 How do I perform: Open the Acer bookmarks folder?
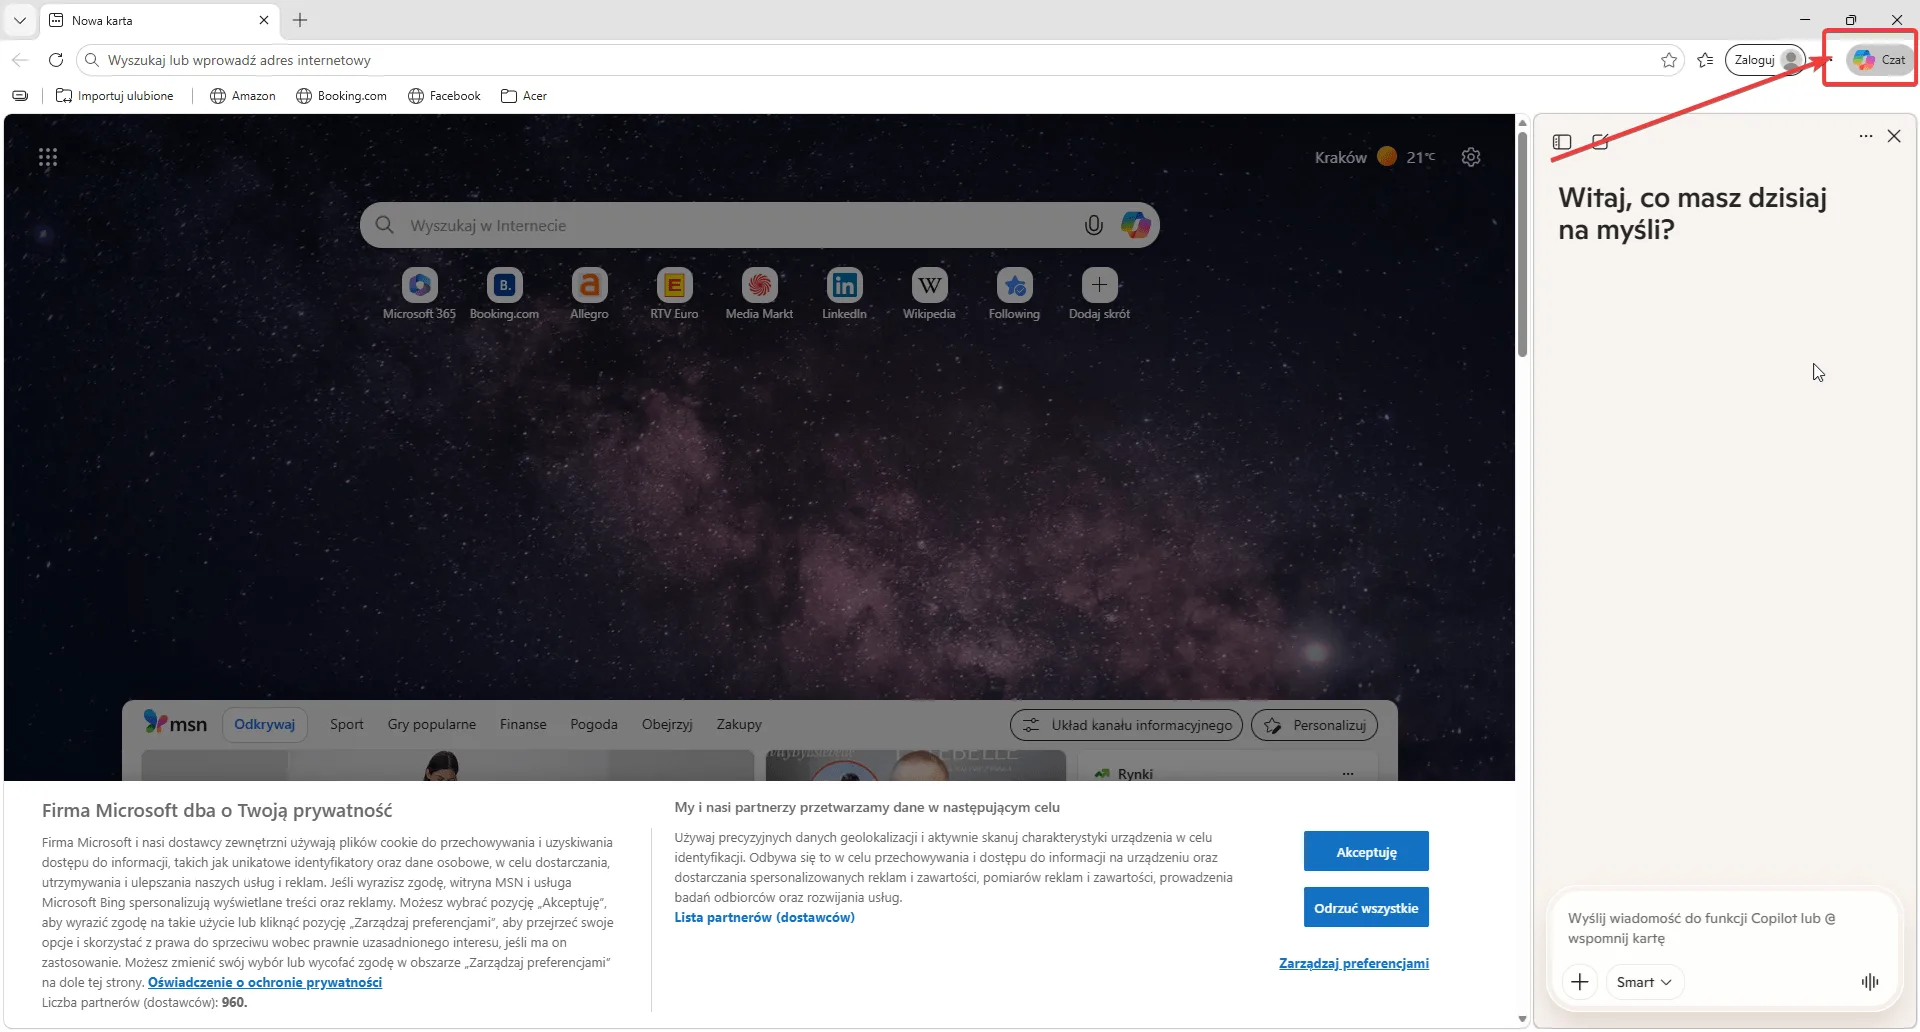[524, 96]
